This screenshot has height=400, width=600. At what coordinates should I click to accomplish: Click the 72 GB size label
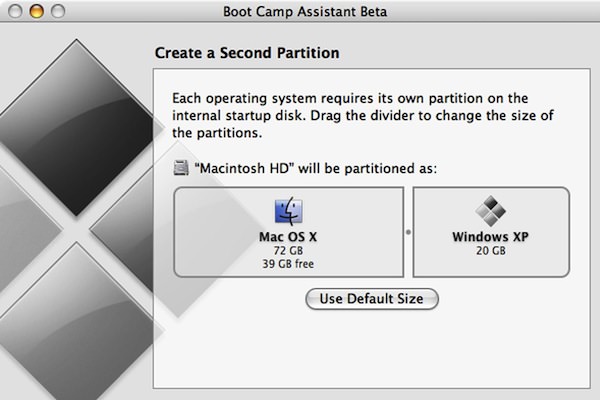288,251
